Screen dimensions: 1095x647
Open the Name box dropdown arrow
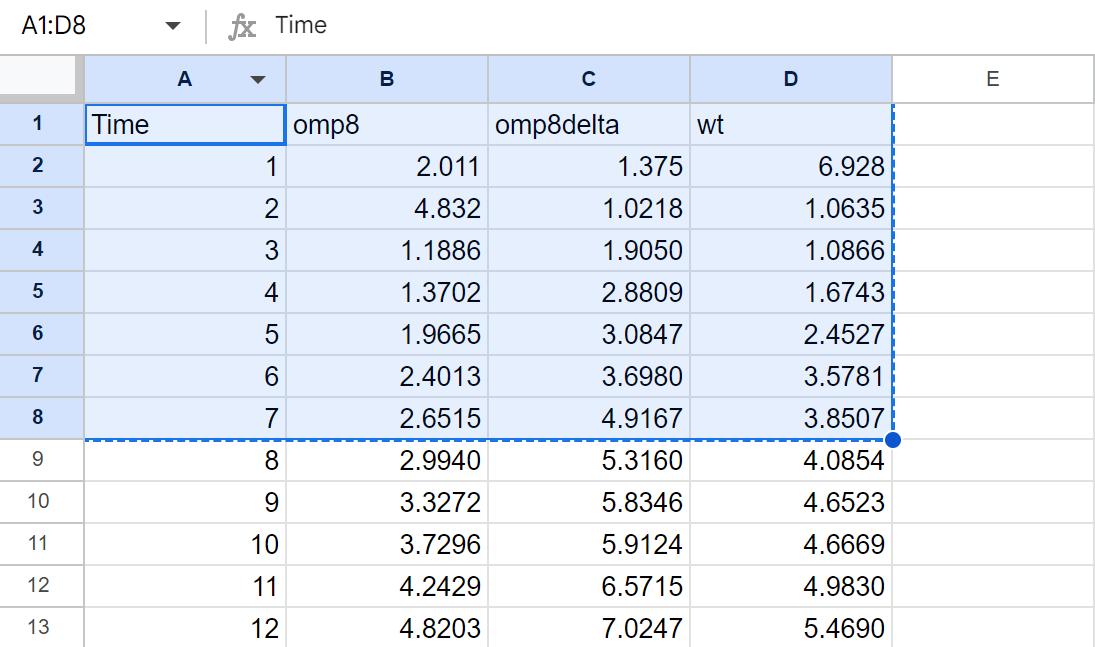tap(173, 26)
